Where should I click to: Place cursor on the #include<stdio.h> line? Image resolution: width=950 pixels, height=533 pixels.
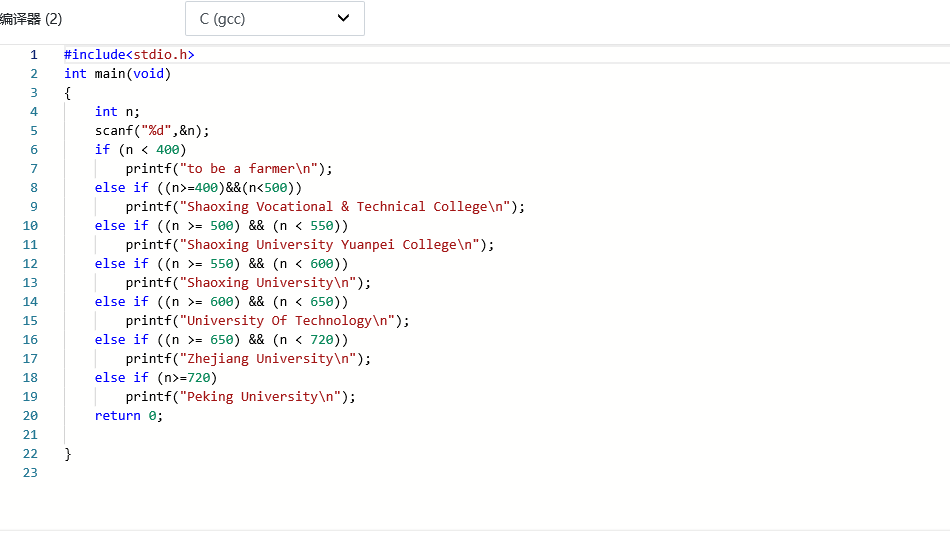[x=129, y=55]
